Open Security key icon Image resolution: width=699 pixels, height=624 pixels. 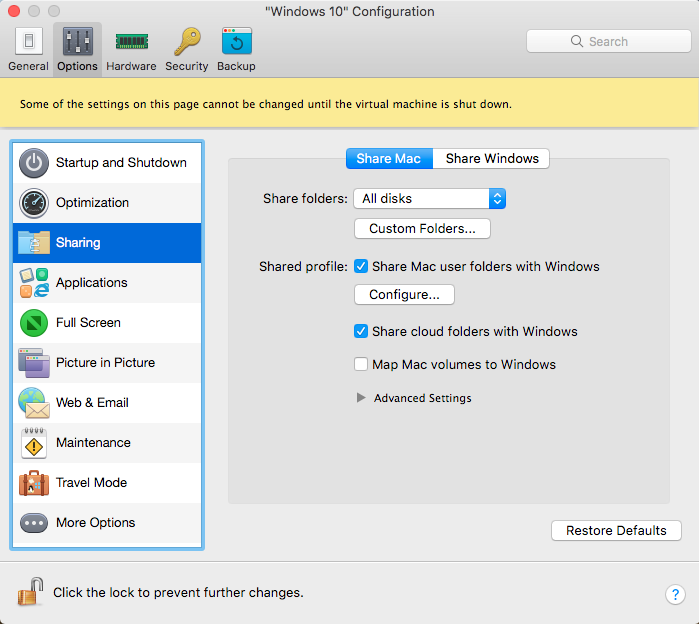coord(186,42)
